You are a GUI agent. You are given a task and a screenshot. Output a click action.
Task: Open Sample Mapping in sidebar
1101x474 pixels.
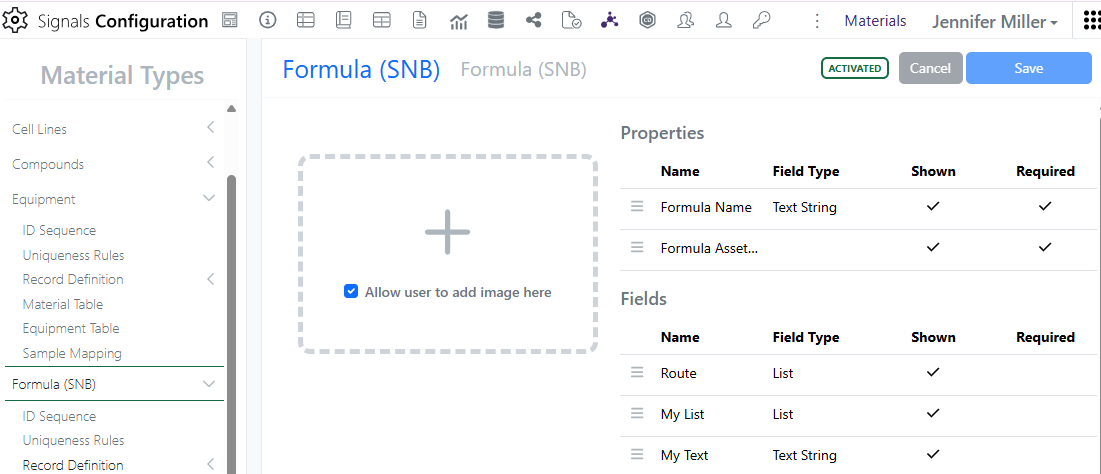tap(72, 353)
